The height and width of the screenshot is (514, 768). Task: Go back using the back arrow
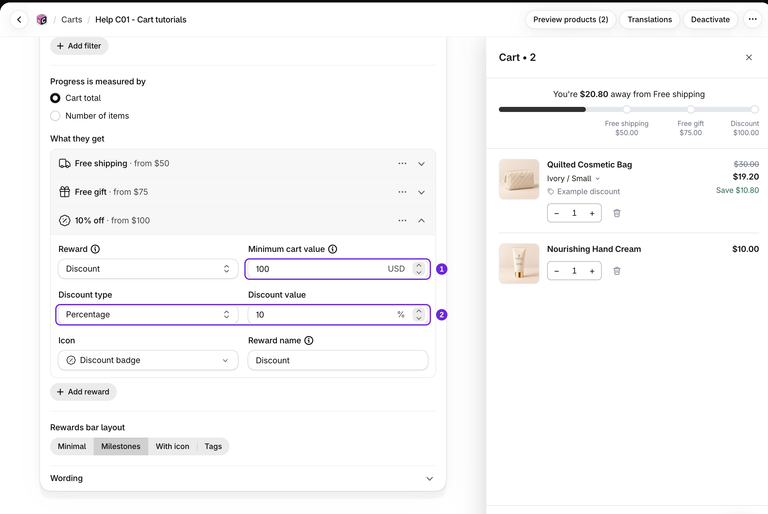pyautogui.click(x=19, y=20)
